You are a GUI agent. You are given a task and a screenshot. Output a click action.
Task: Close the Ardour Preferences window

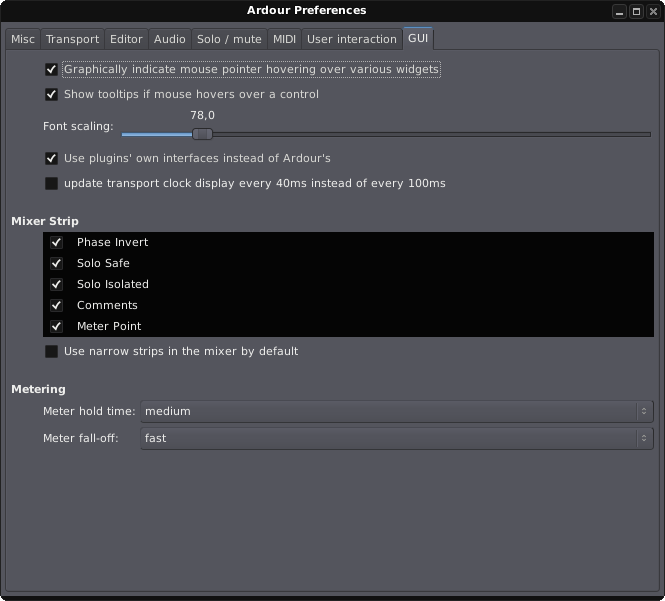[653, 11]
